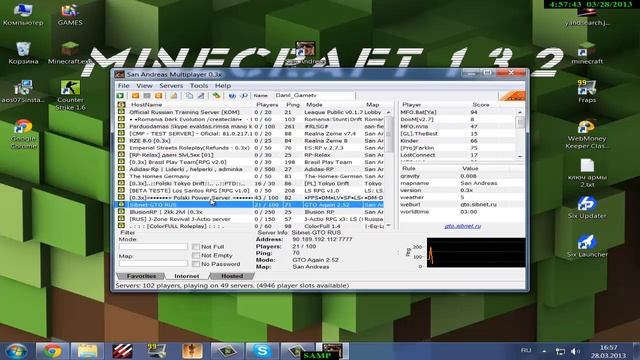Click the SAMP taskbar button
This screenshot has height=360, width=640.
pyautogui.click(x=332, y=351)
